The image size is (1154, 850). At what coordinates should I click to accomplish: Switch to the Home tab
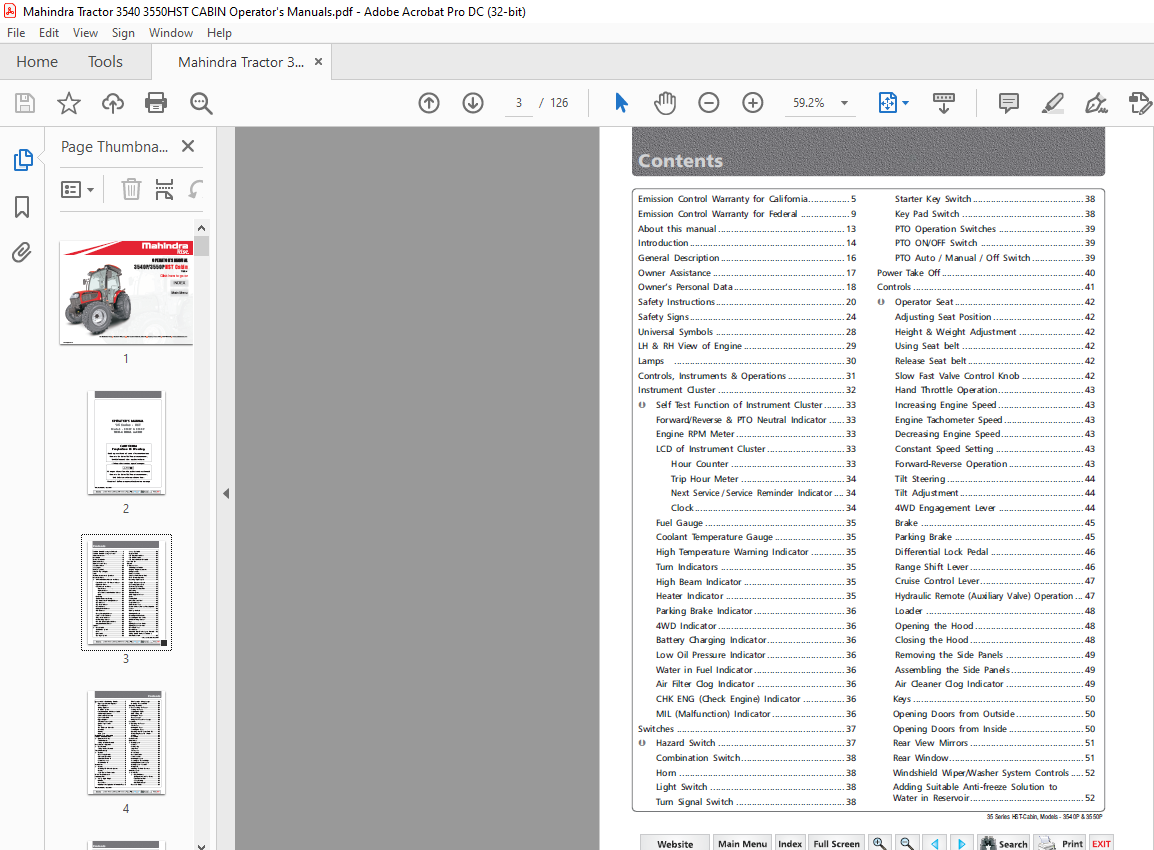click(37, 62)
